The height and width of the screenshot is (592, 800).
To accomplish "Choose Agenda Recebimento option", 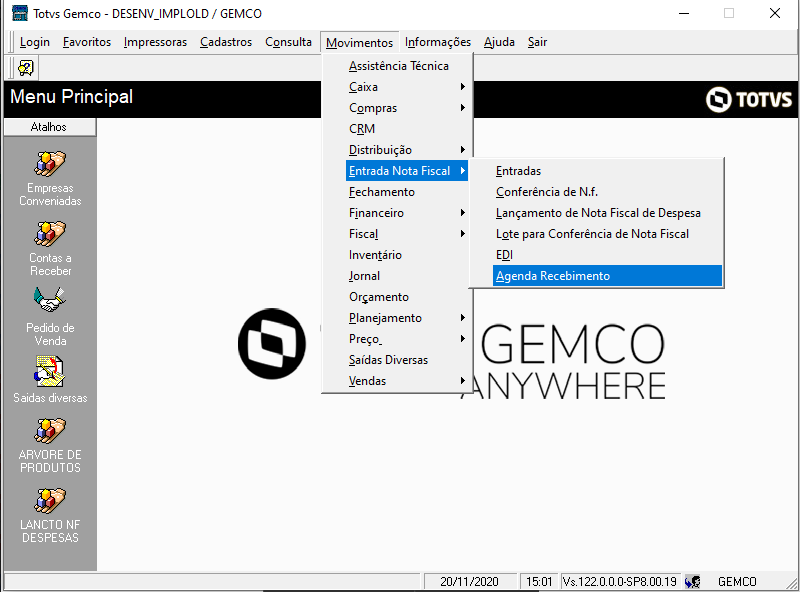I will coord(607,276).
